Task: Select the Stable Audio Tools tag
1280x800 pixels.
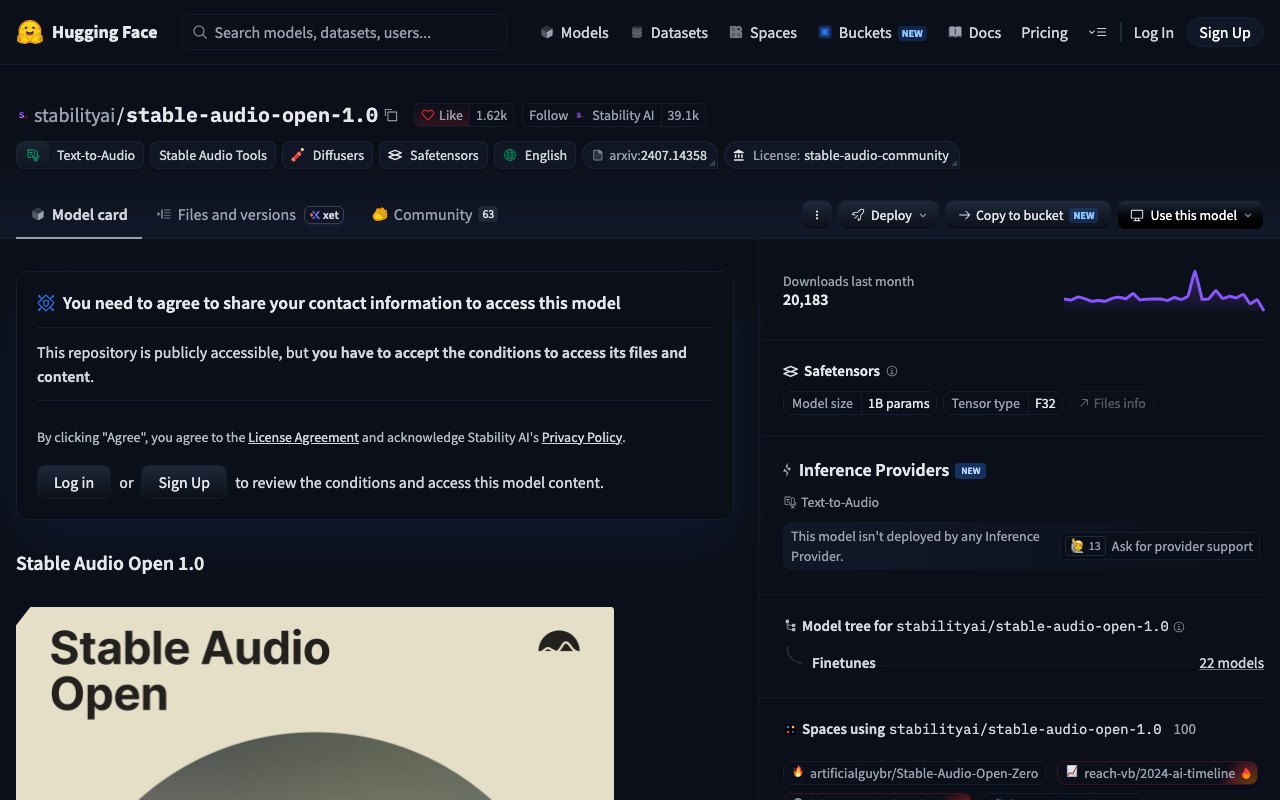Action: (213, 155)
